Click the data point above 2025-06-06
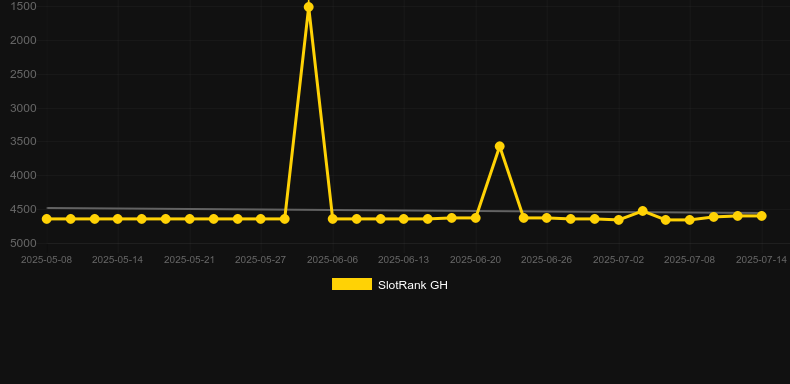Viewport: 790px width, 384px height. tap(333, 219)
